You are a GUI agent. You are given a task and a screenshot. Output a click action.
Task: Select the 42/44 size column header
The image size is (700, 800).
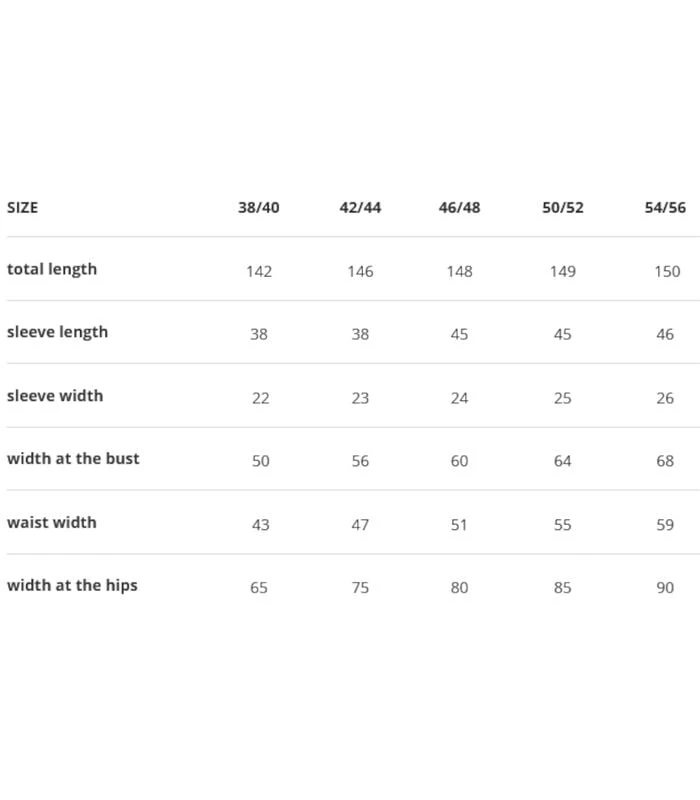[360, 208]
